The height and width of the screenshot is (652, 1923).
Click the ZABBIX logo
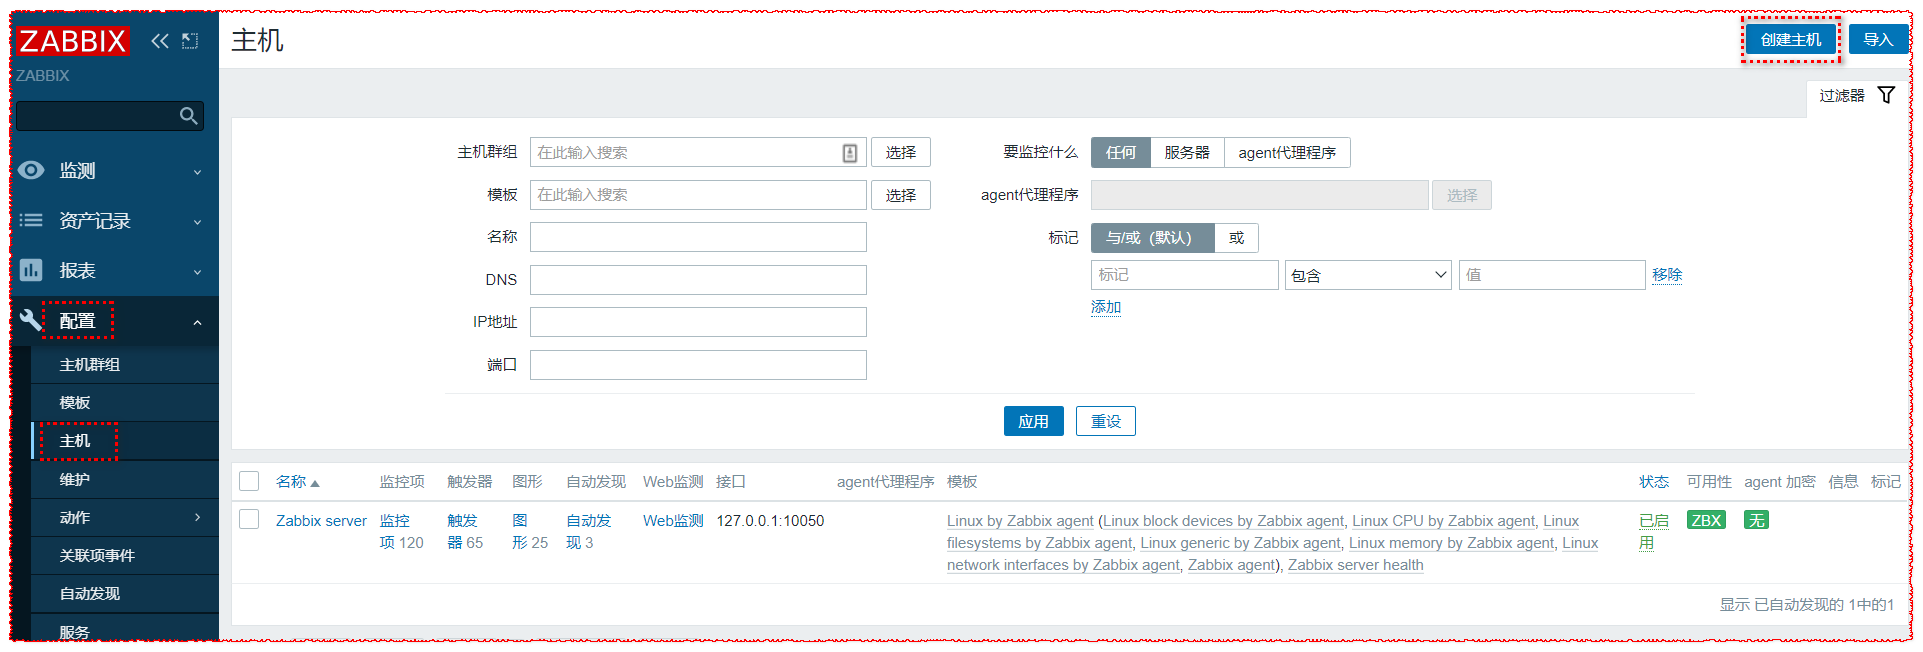pos(72,41)
